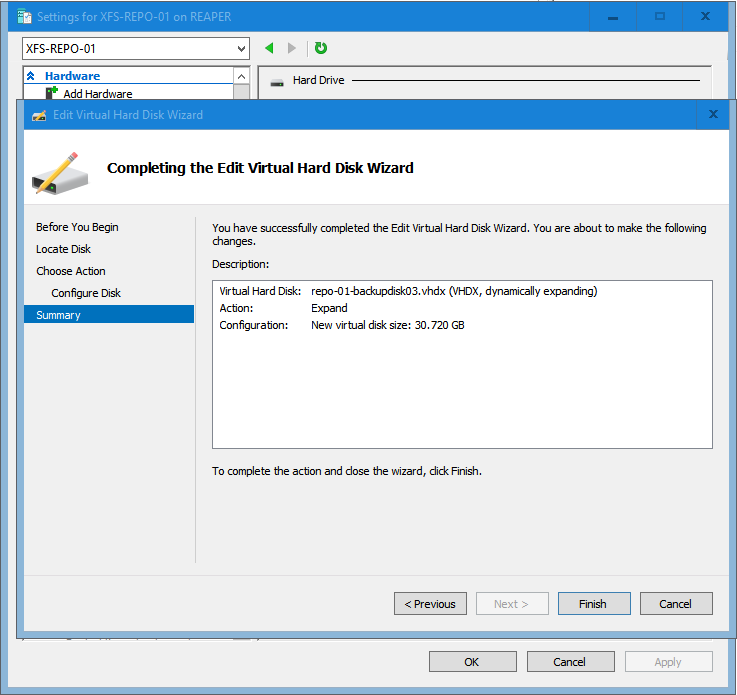Maximize the Settings window

click(x=659, y=16)
